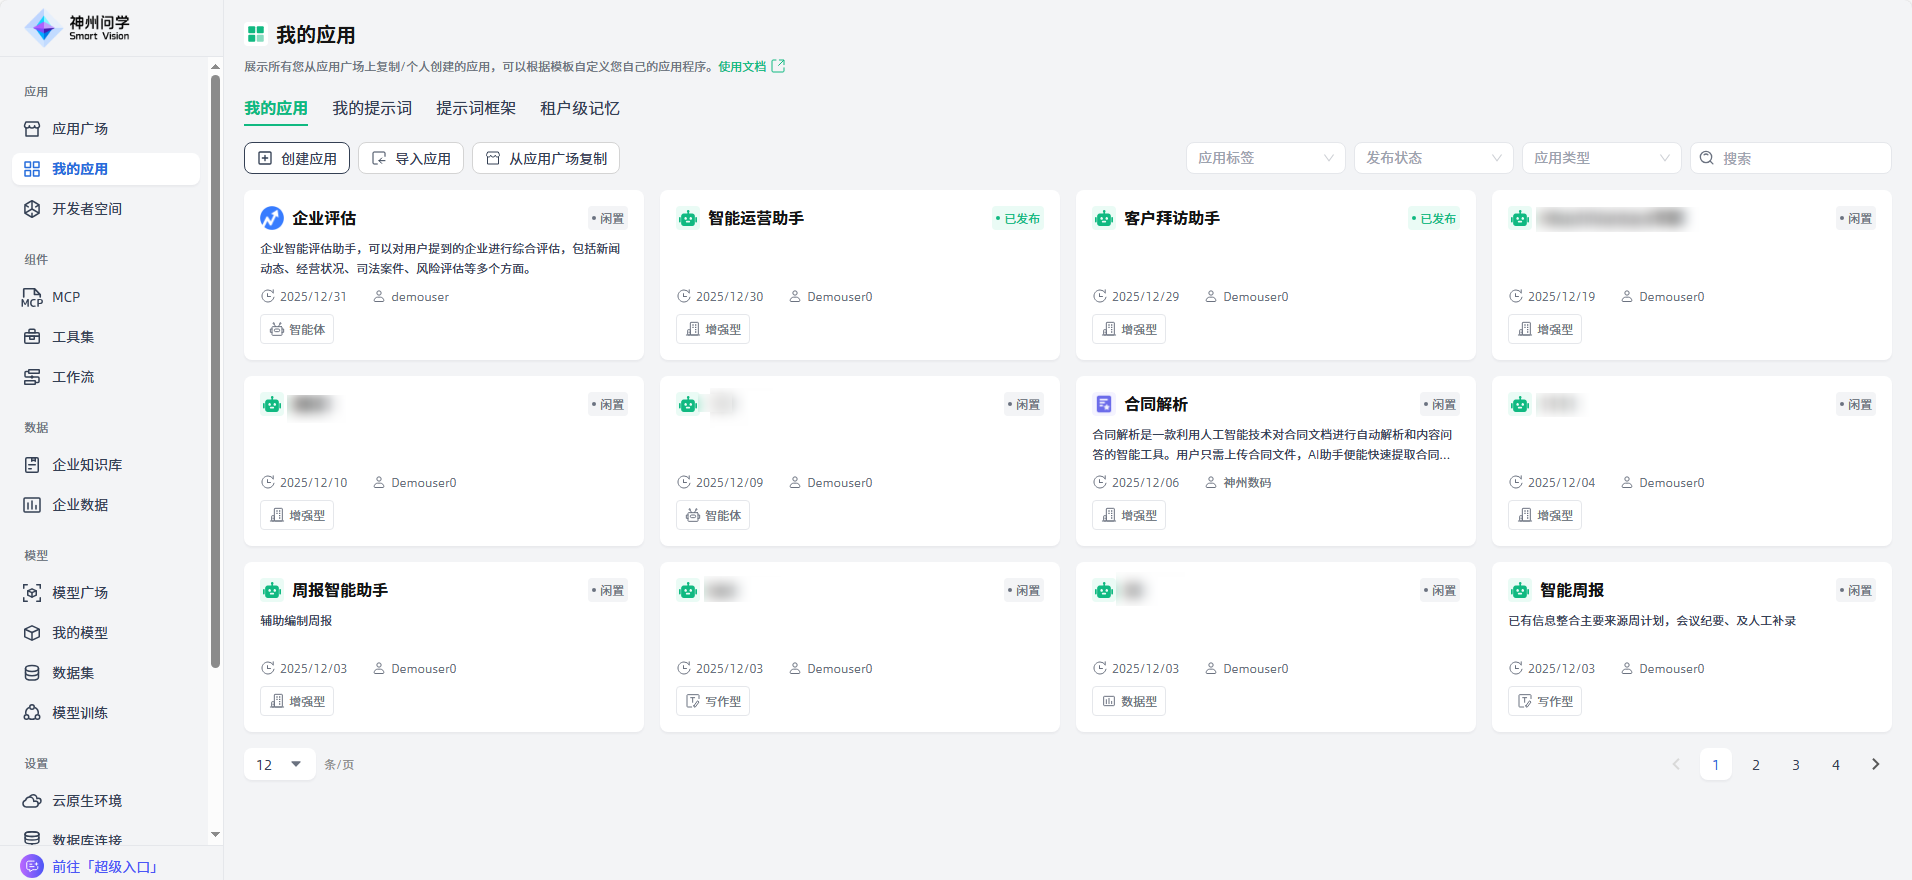Open 云原生环境 settings in sidebar

point(87,801)
